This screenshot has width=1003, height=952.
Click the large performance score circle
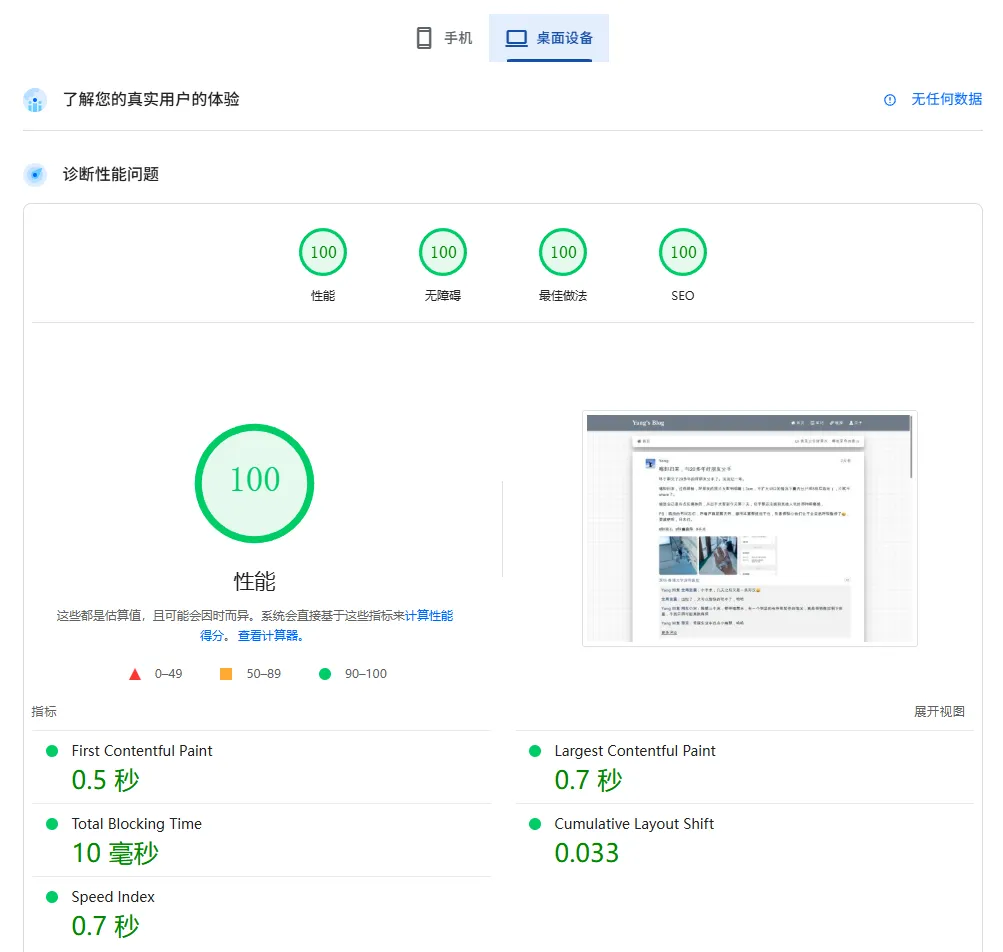point(255,483)
